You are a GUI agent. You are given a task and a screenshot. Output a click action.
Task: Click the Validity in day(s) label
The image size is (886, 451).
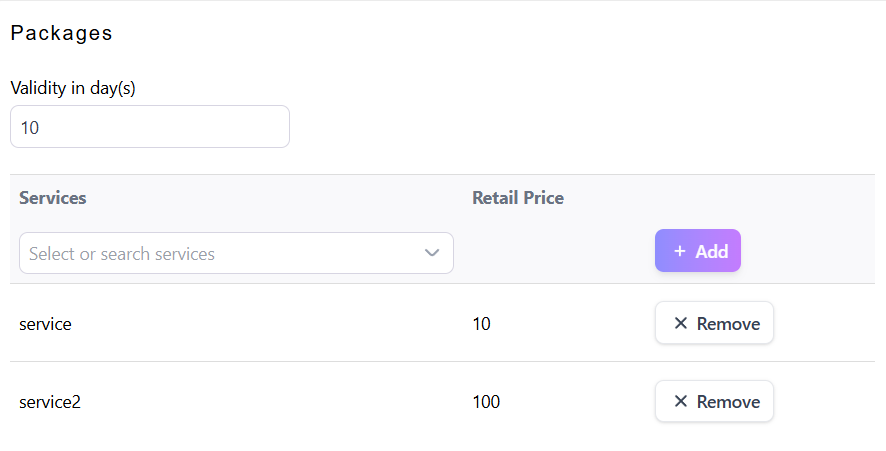click(x=73, y=88)
